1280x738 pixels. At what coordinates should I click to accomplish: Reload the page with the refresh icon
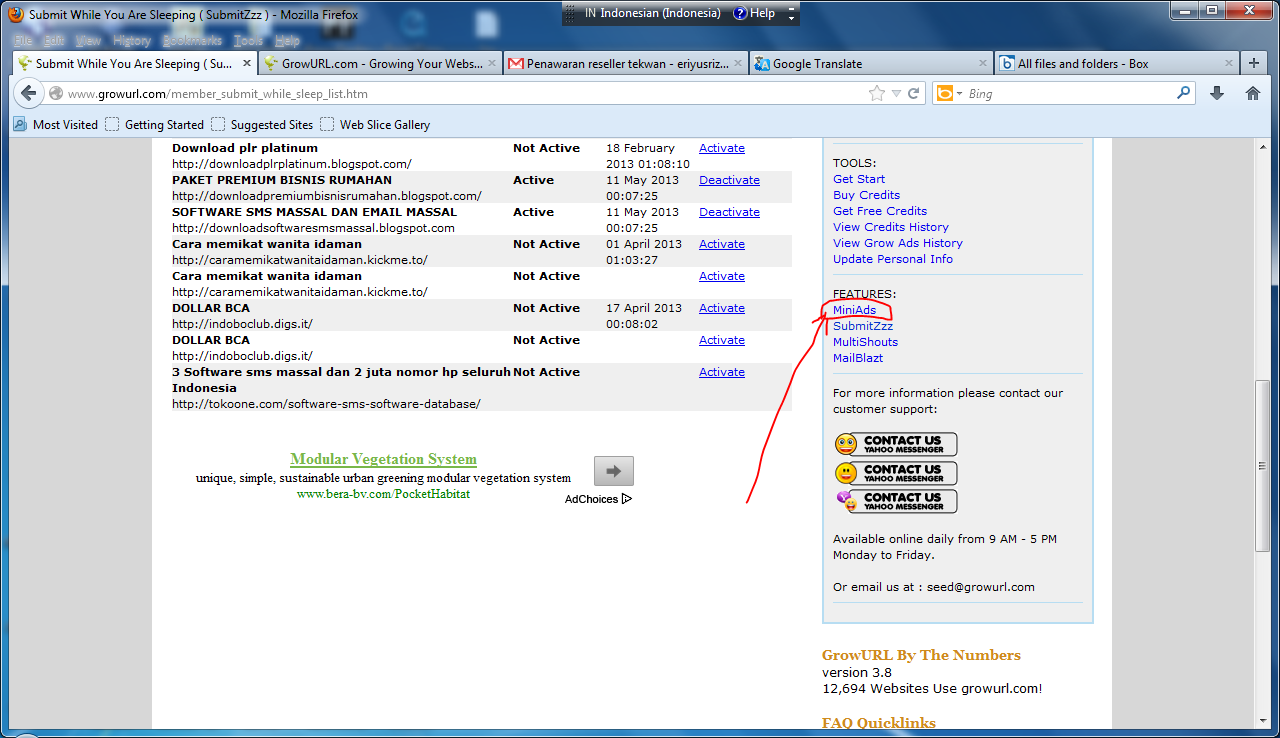[913, 93]
